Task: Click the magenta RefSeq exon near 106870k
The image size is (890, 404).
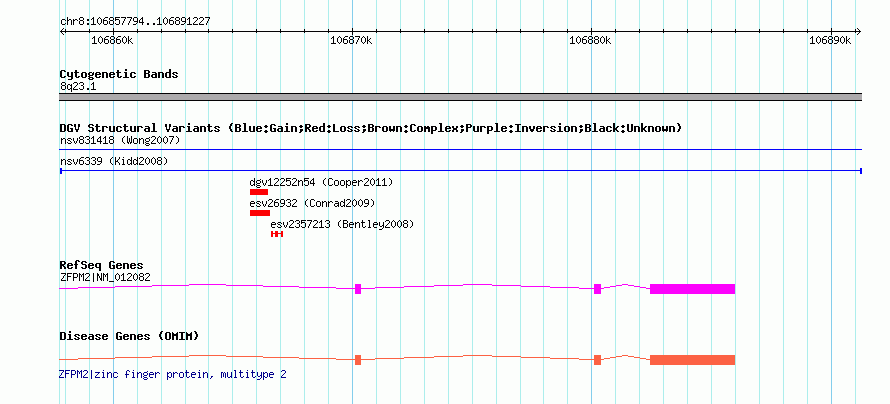Action: 358,288
